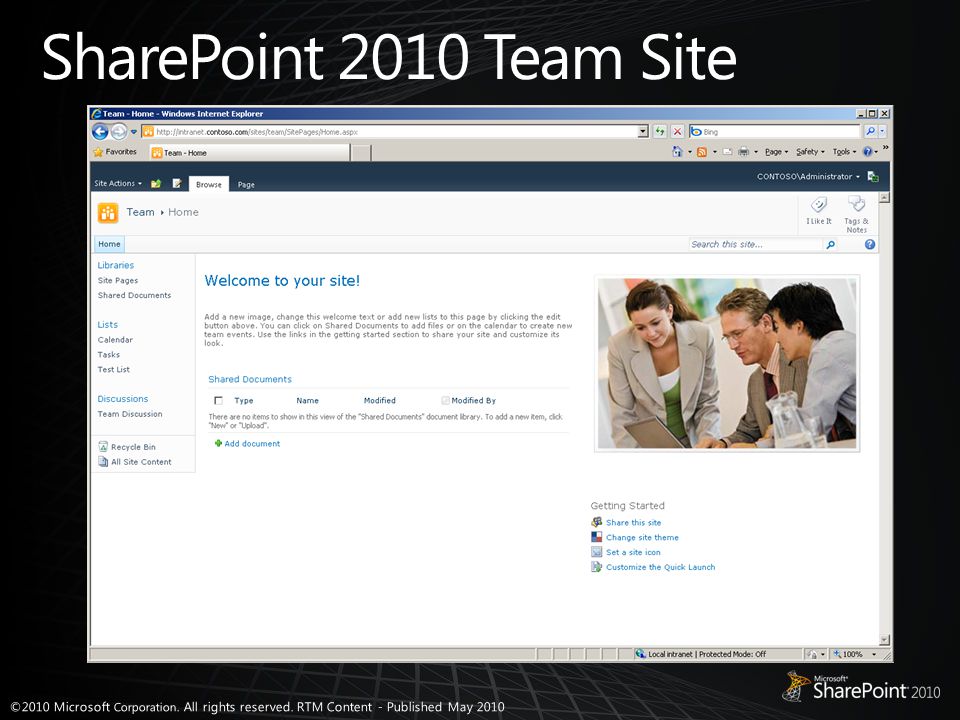Click the Navigate Up folder icon
This screenshot has width=960, height=720.
pos(156,184)
